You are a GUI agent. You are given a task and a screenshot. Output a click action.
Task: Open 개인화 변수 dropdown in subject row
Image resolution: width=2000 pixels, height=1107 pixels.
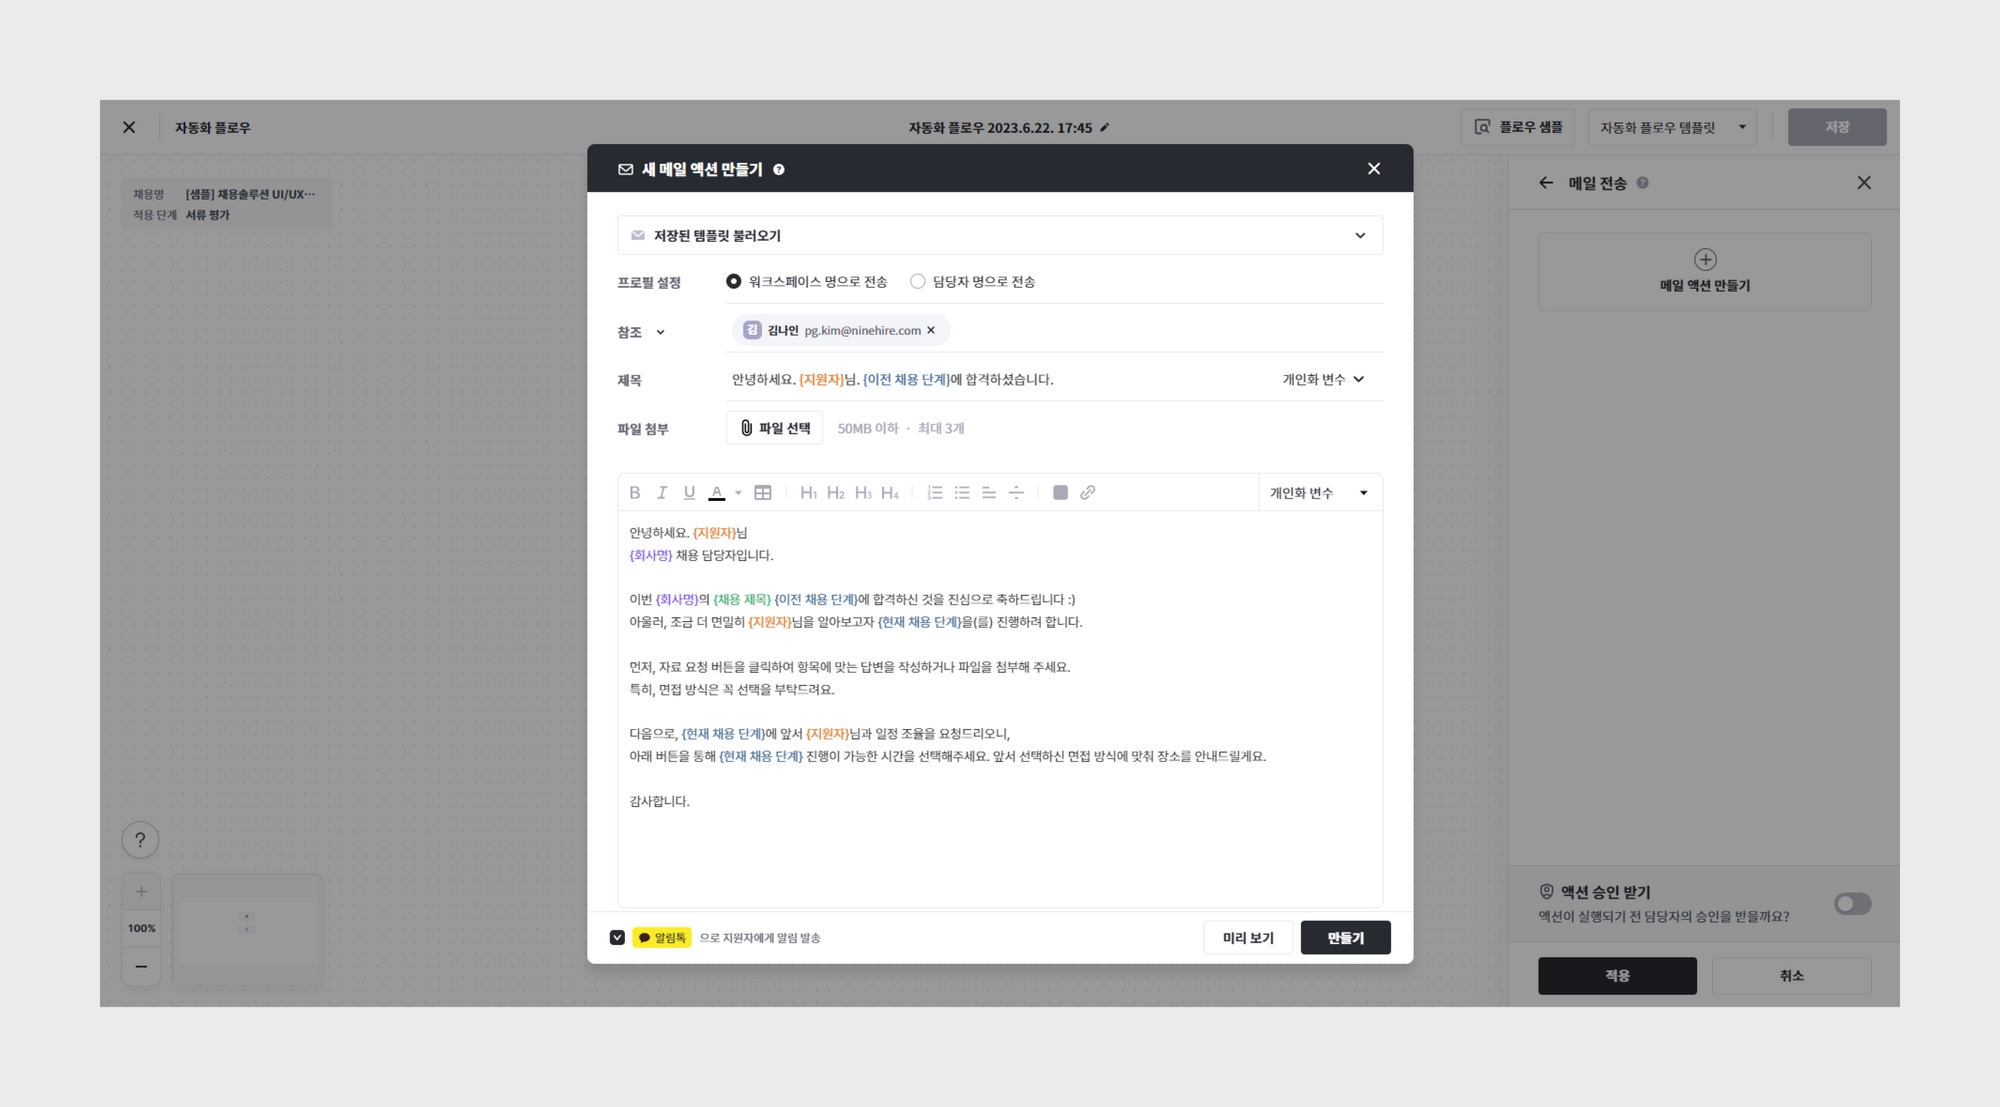1323,380
